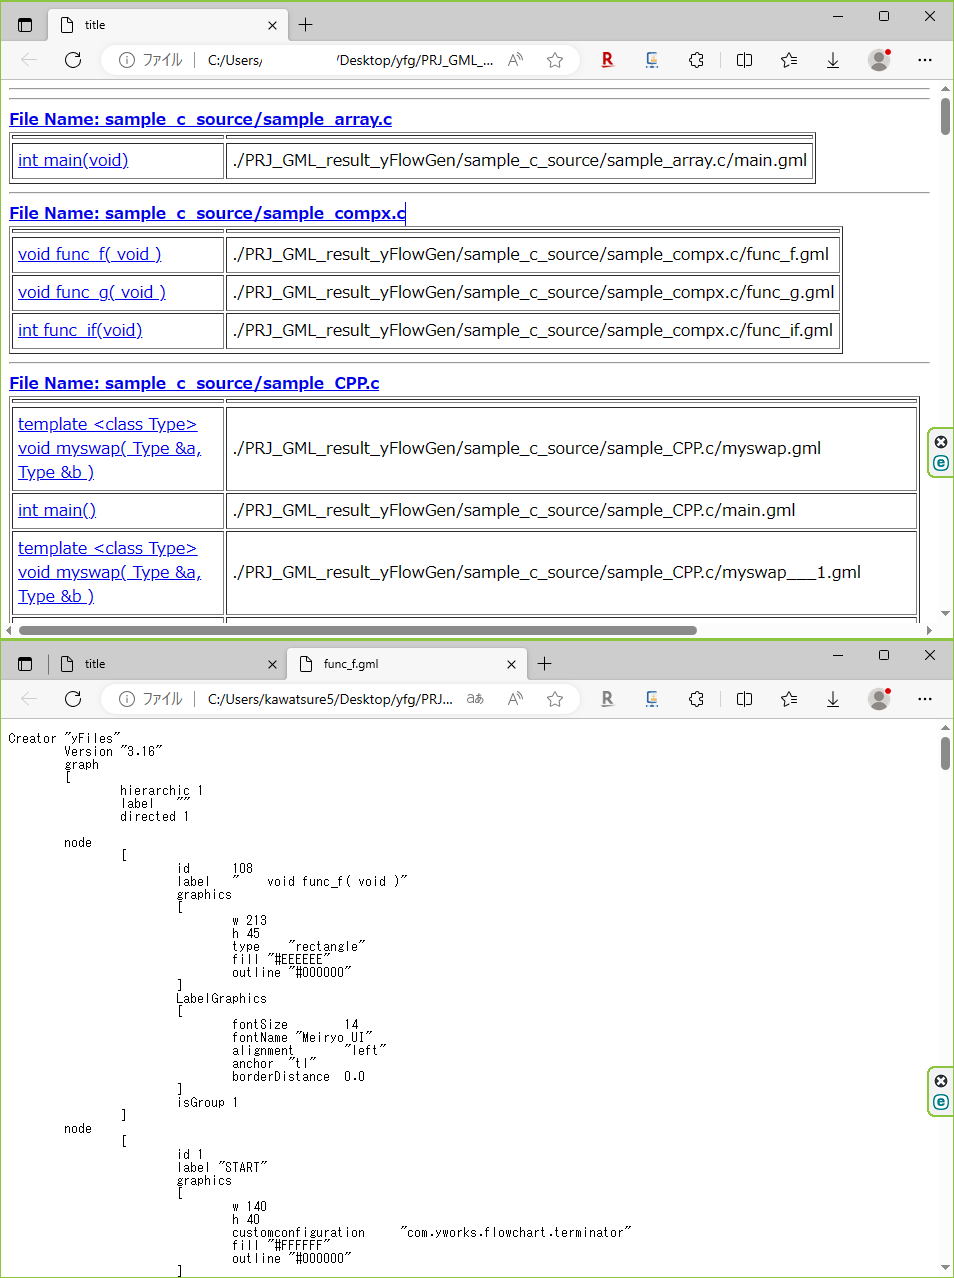Open the profile avatar in the bottom window
954x1278 pixels.
coord(879,699)
